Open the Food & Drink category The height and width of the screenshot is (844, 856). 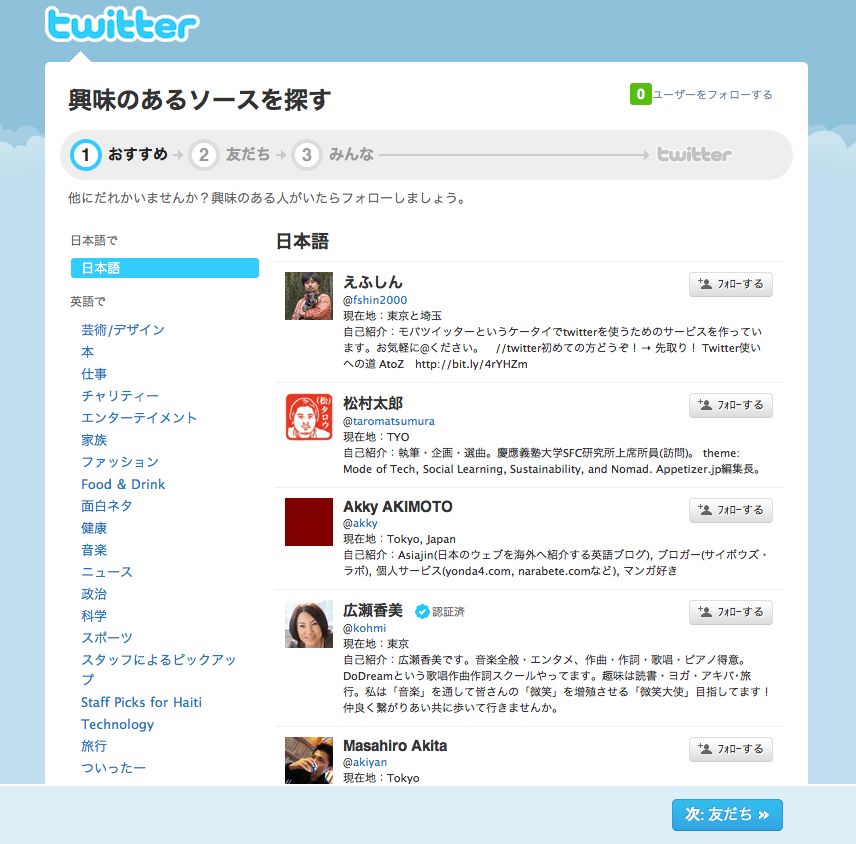point(123,484)
